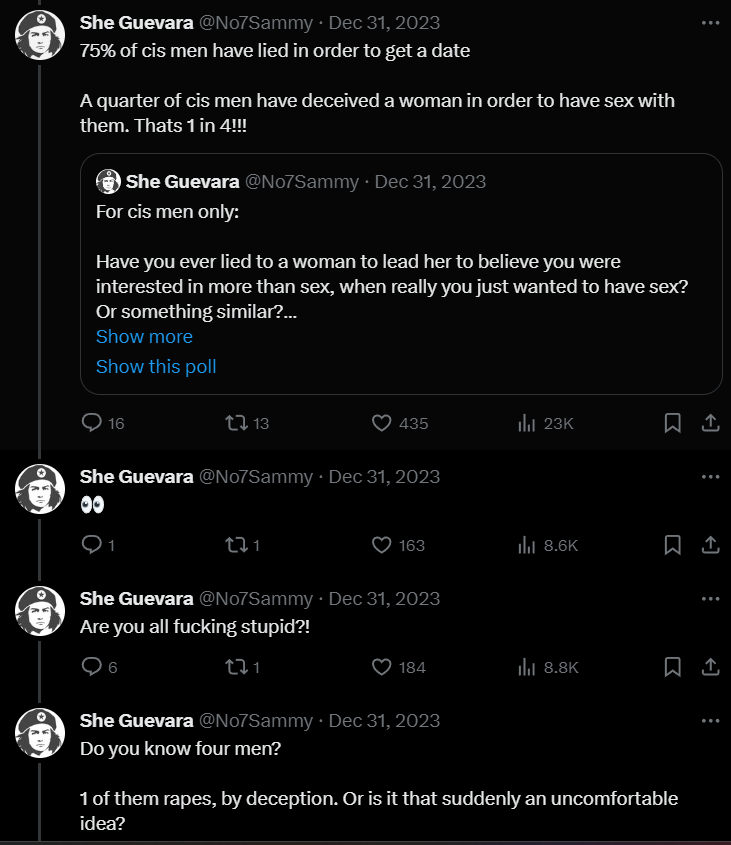Share the 'Are you all' tweet

coord(710,667)
